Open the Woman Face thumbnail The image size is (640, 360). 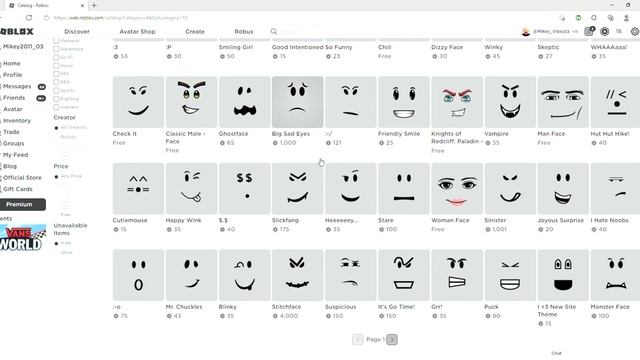tap(457, 189)
